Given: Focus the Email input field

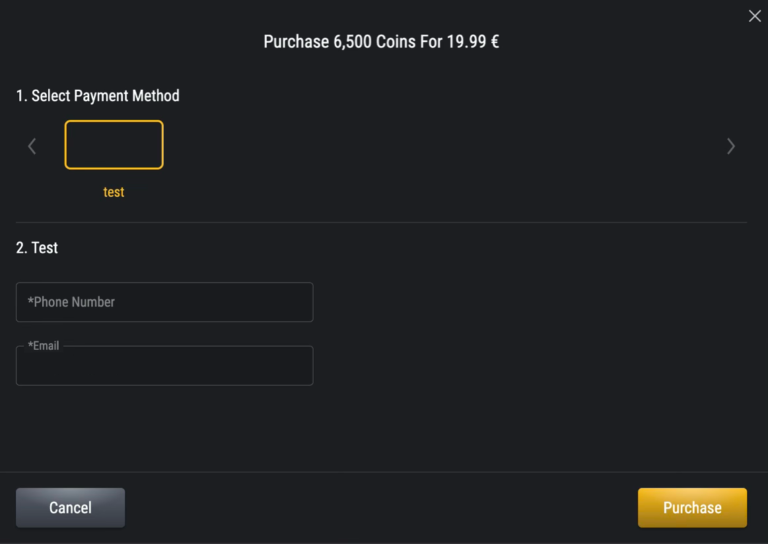Looking at the screenshot, I should pyautogui.click(x=165, y=368).
